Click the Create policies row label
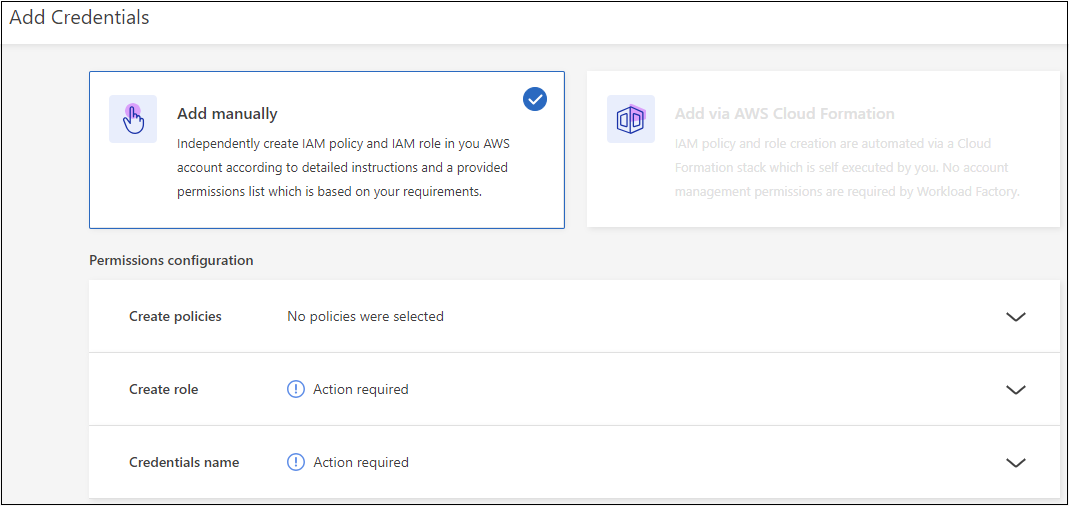Image resolution: width=1069 pixels, height=506 pixels. (175, 316)
